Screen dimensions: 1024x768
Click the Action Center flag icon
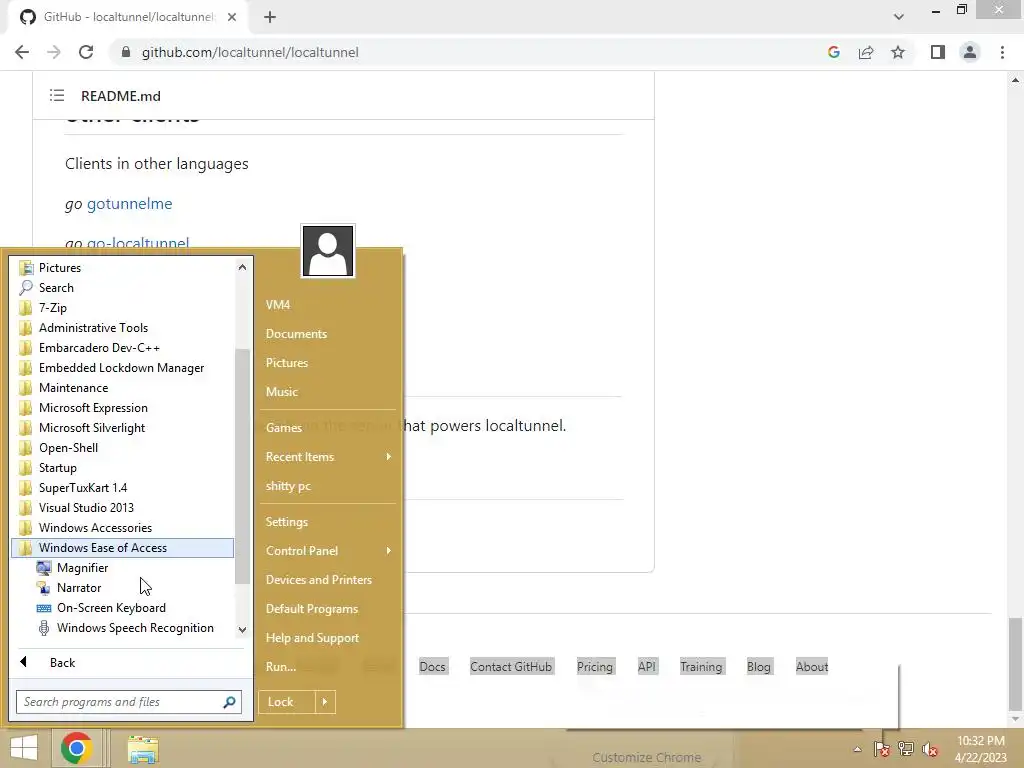(x=881, y=749)
